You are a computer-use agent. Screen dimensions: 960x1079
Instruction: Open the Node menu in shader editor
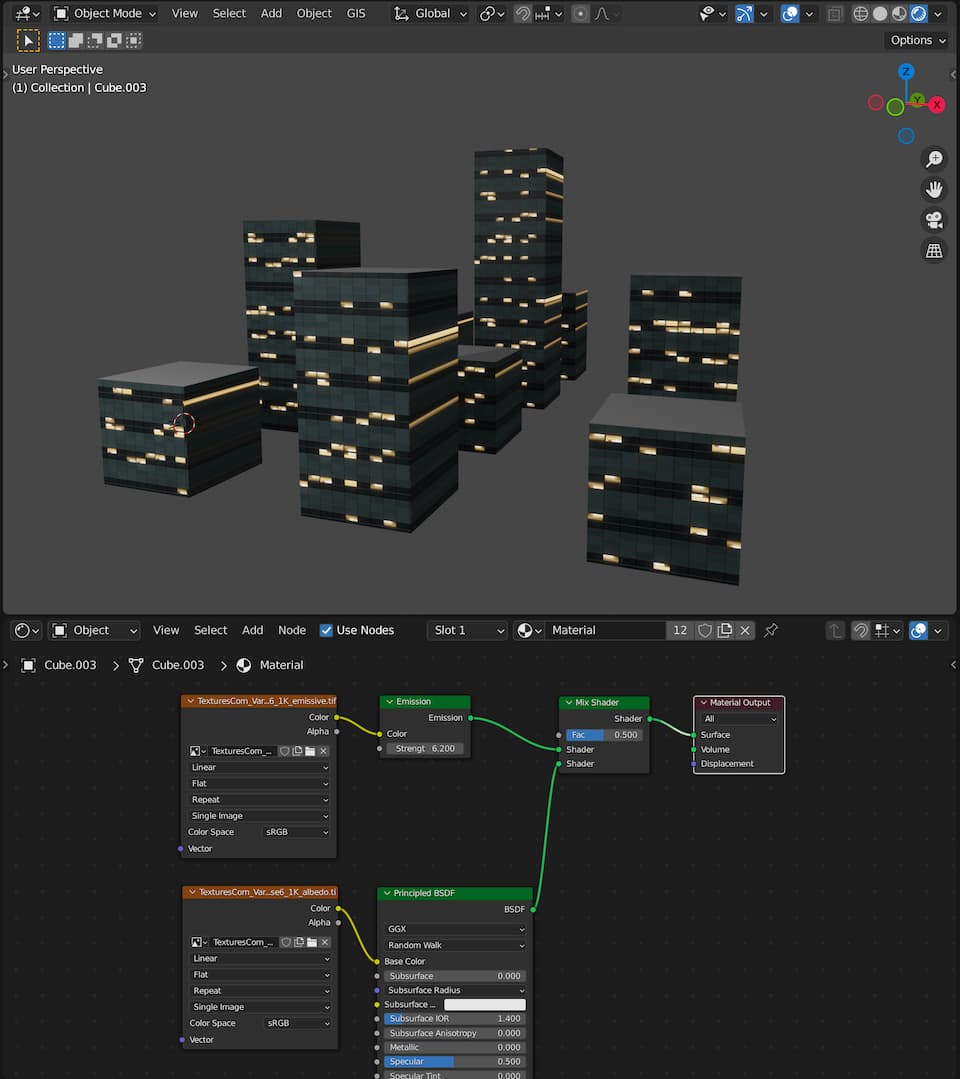tap(292, 630)
